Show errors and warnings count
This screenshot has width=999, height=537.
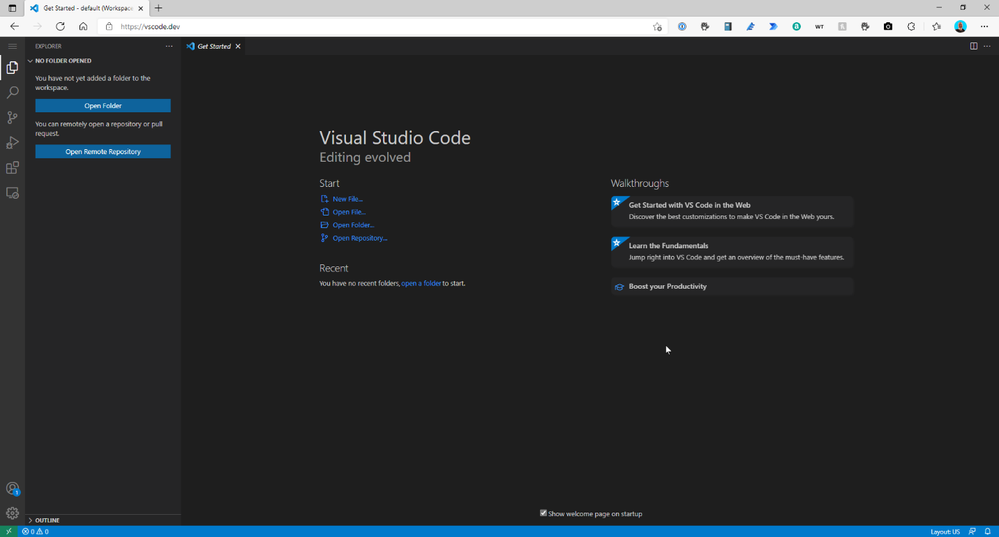click(x=35, y=531)
